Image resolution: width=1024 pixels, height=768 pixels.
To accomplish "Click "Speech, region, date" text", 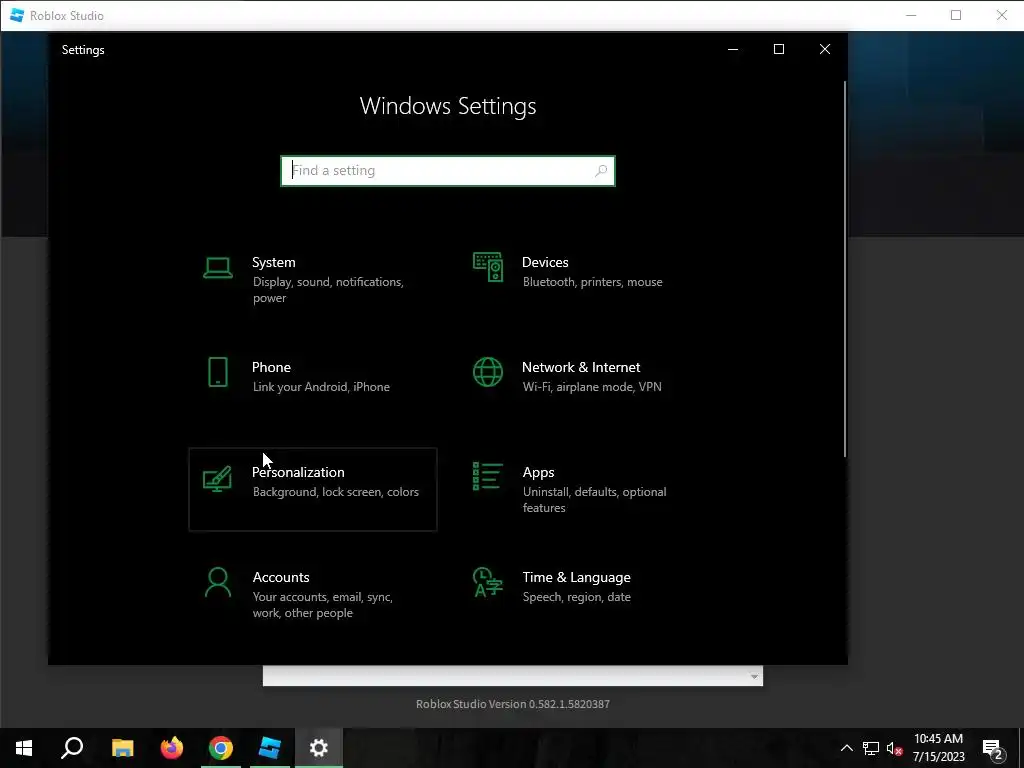I will point(577,597).
